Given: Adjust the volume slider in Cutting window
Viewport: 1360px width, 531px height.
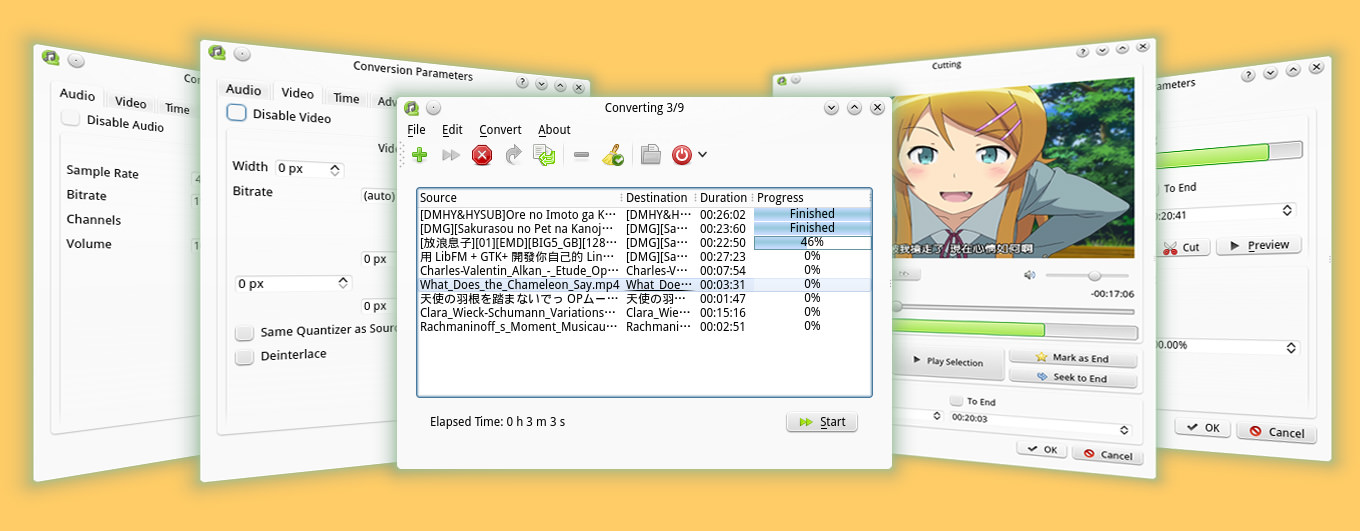Looking at the screenshot, I should [1094, 276].
